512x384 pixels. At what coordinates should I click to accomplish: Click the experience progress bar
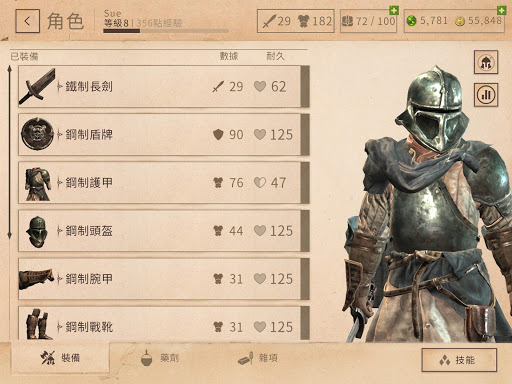point(166,31)
